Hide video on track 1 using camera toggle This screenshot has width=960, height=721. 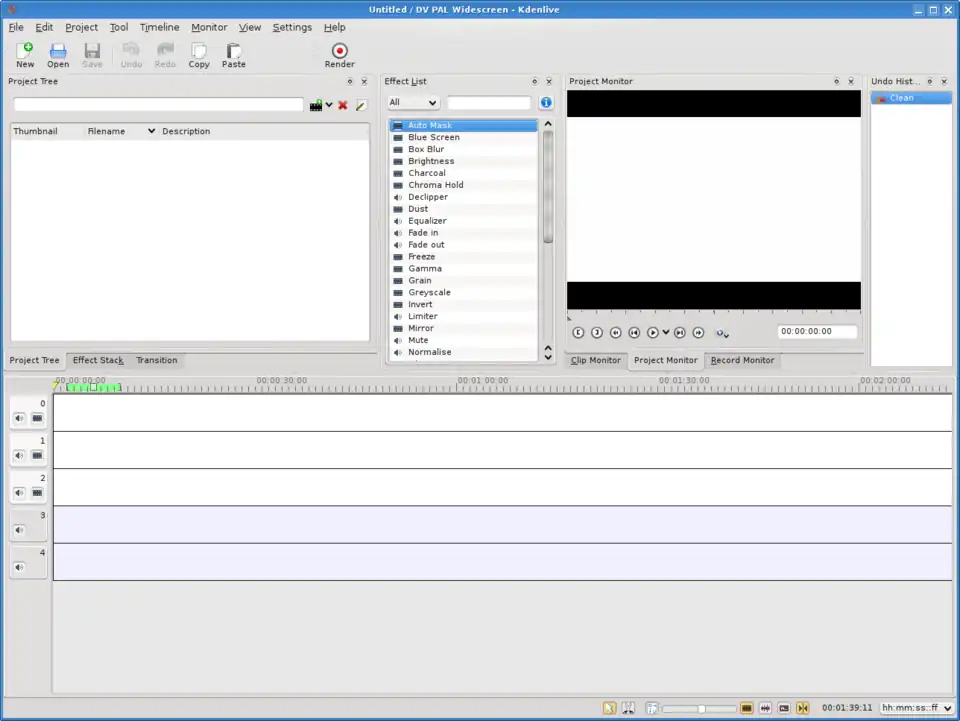pyautogui.click(x=37, y=455)
